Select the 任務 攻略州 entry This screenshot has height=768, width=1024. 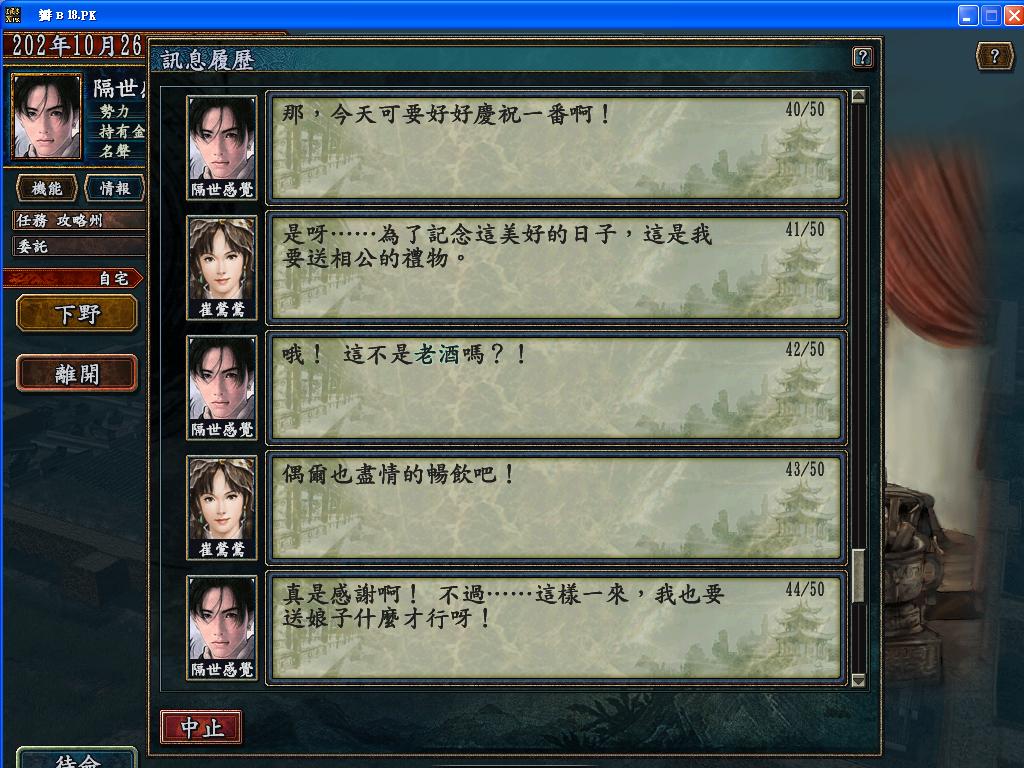(x=78, y=220)
